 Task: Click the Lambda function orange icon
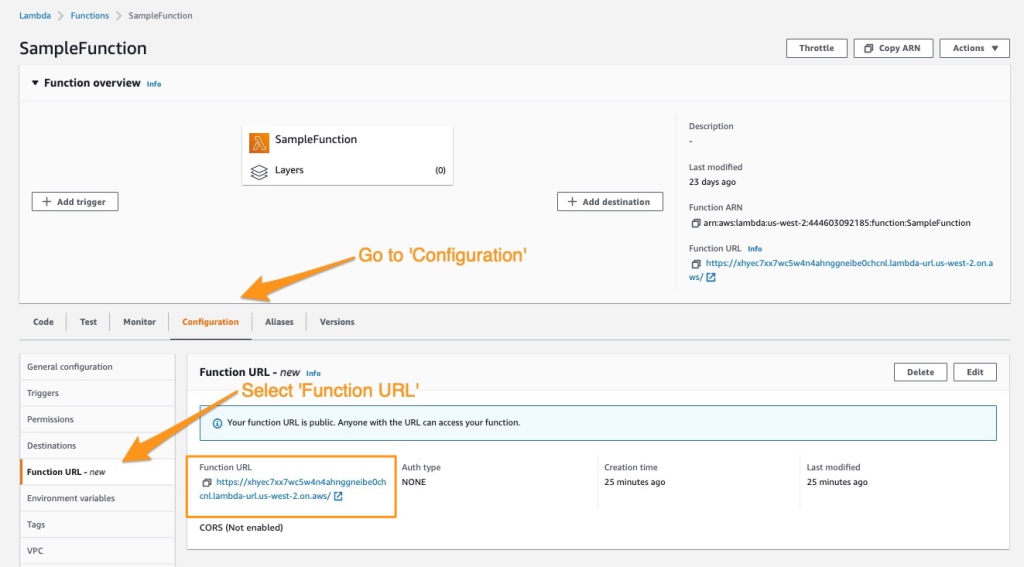[259, 142]
